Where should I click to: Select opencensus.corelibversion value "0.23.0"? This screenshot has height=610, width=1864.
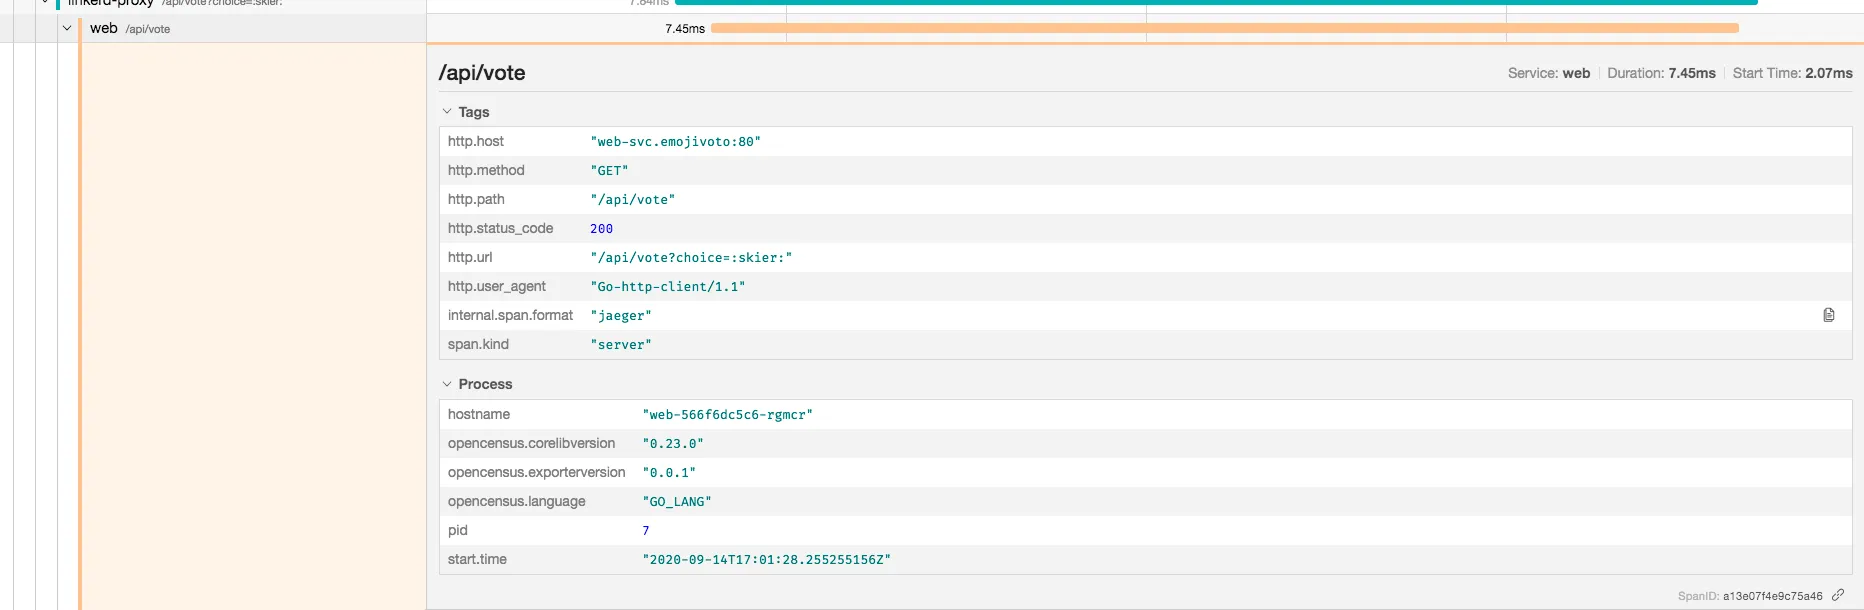(x=673, y=444)
